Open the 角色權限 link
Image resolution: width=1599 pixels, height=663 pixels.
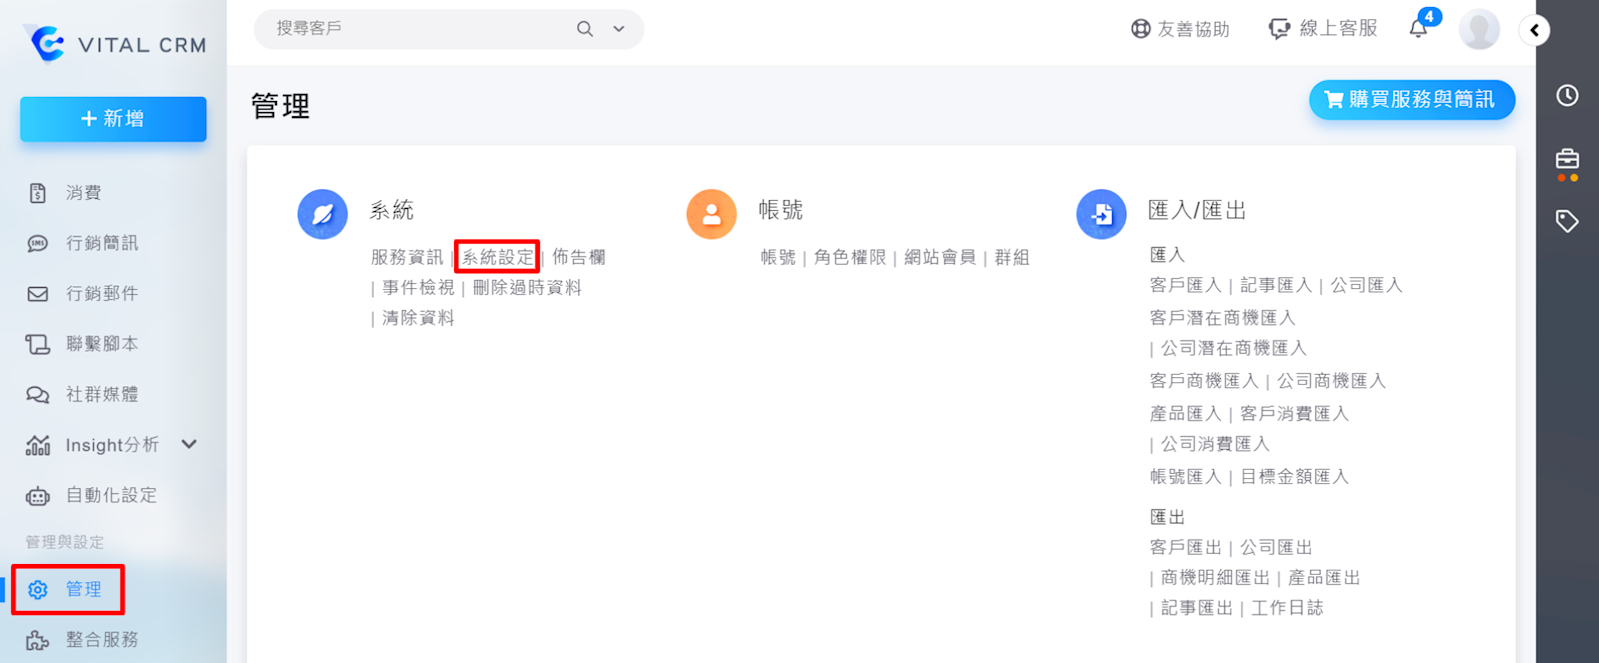(x=849, y=257)
